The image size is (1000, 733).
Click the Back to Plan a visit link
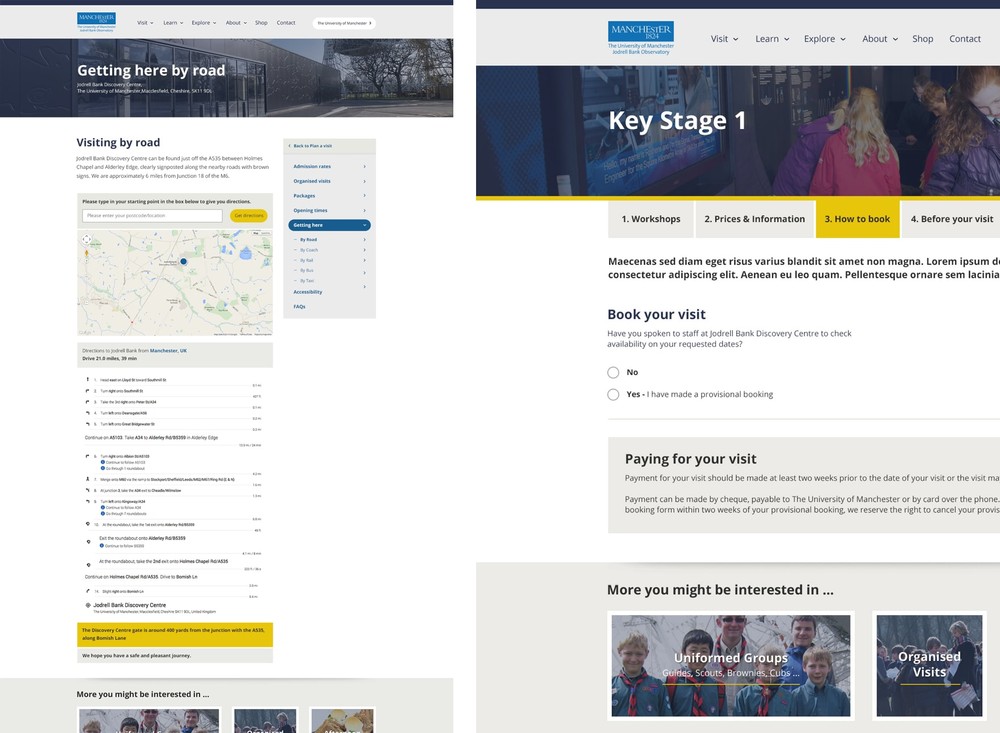tap(312, 146)
